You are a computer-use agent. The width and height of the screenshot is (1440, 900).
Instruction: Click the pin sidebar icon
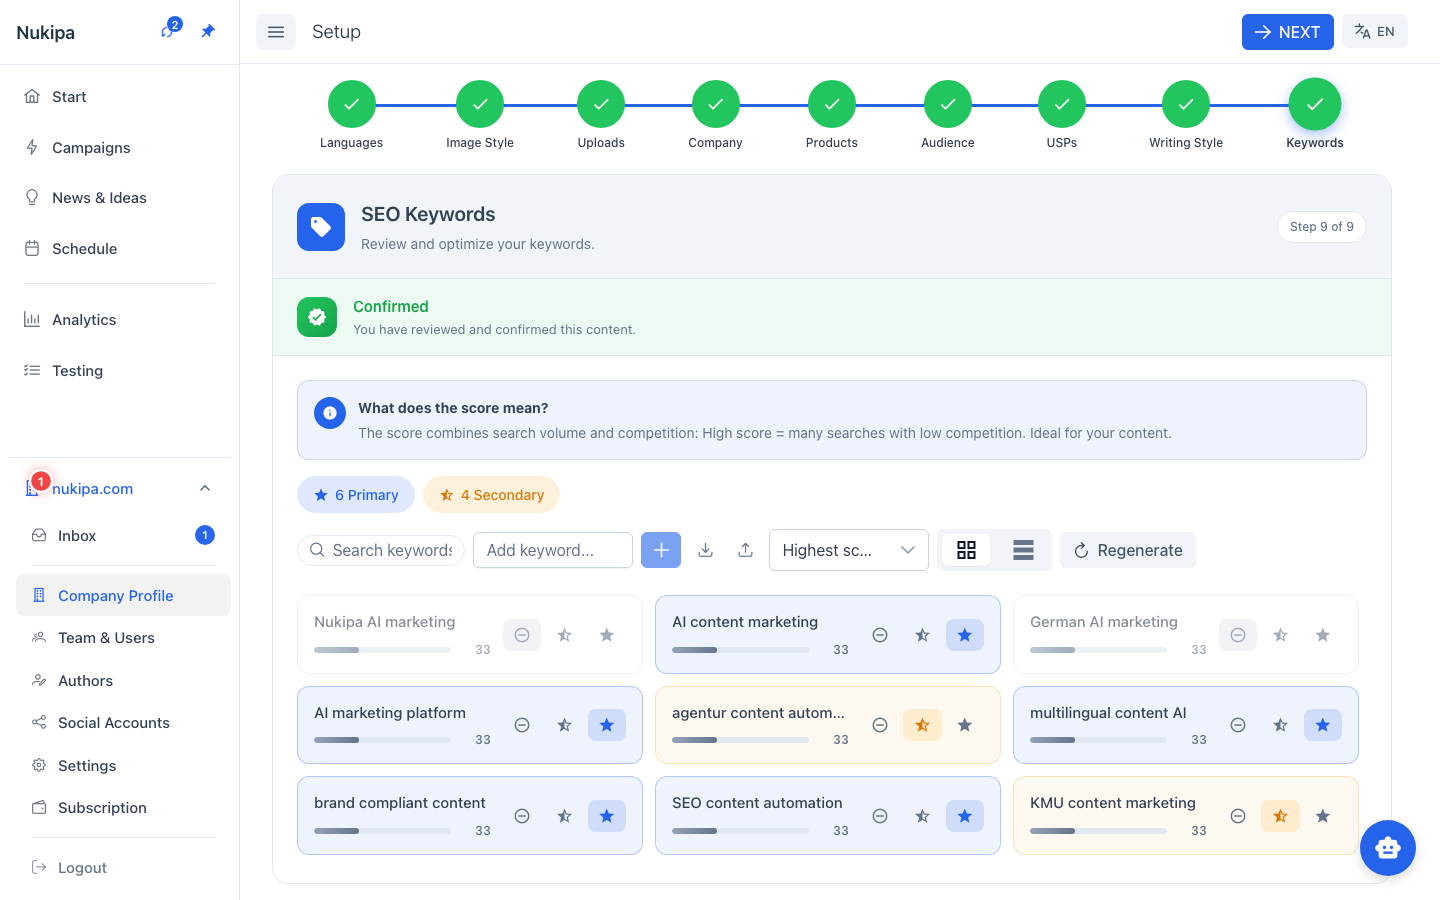208,31
